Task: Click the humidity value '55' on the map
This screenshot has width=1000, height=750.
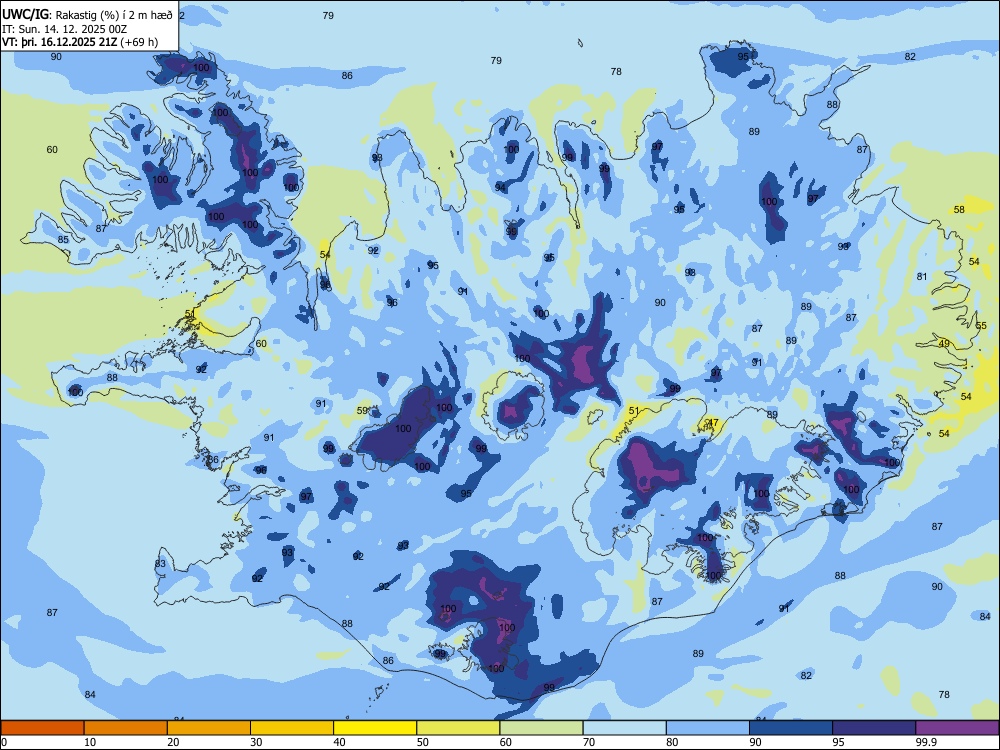Action: tap(981, 325)
